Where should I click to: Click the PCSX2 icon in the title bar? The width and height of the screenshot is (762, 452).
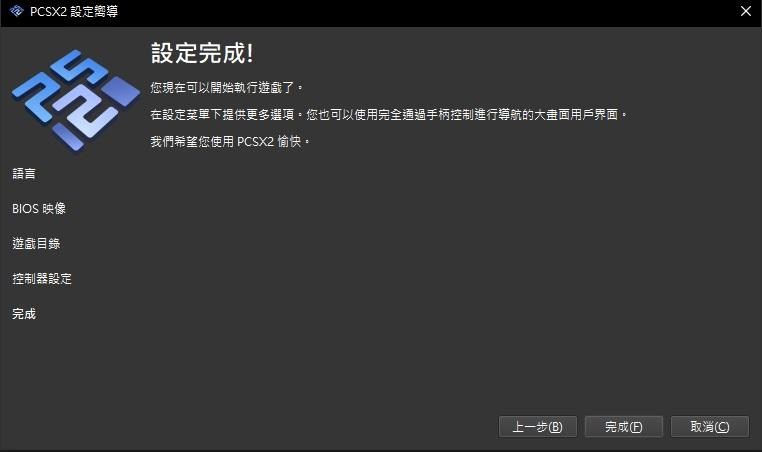point(17,11)
